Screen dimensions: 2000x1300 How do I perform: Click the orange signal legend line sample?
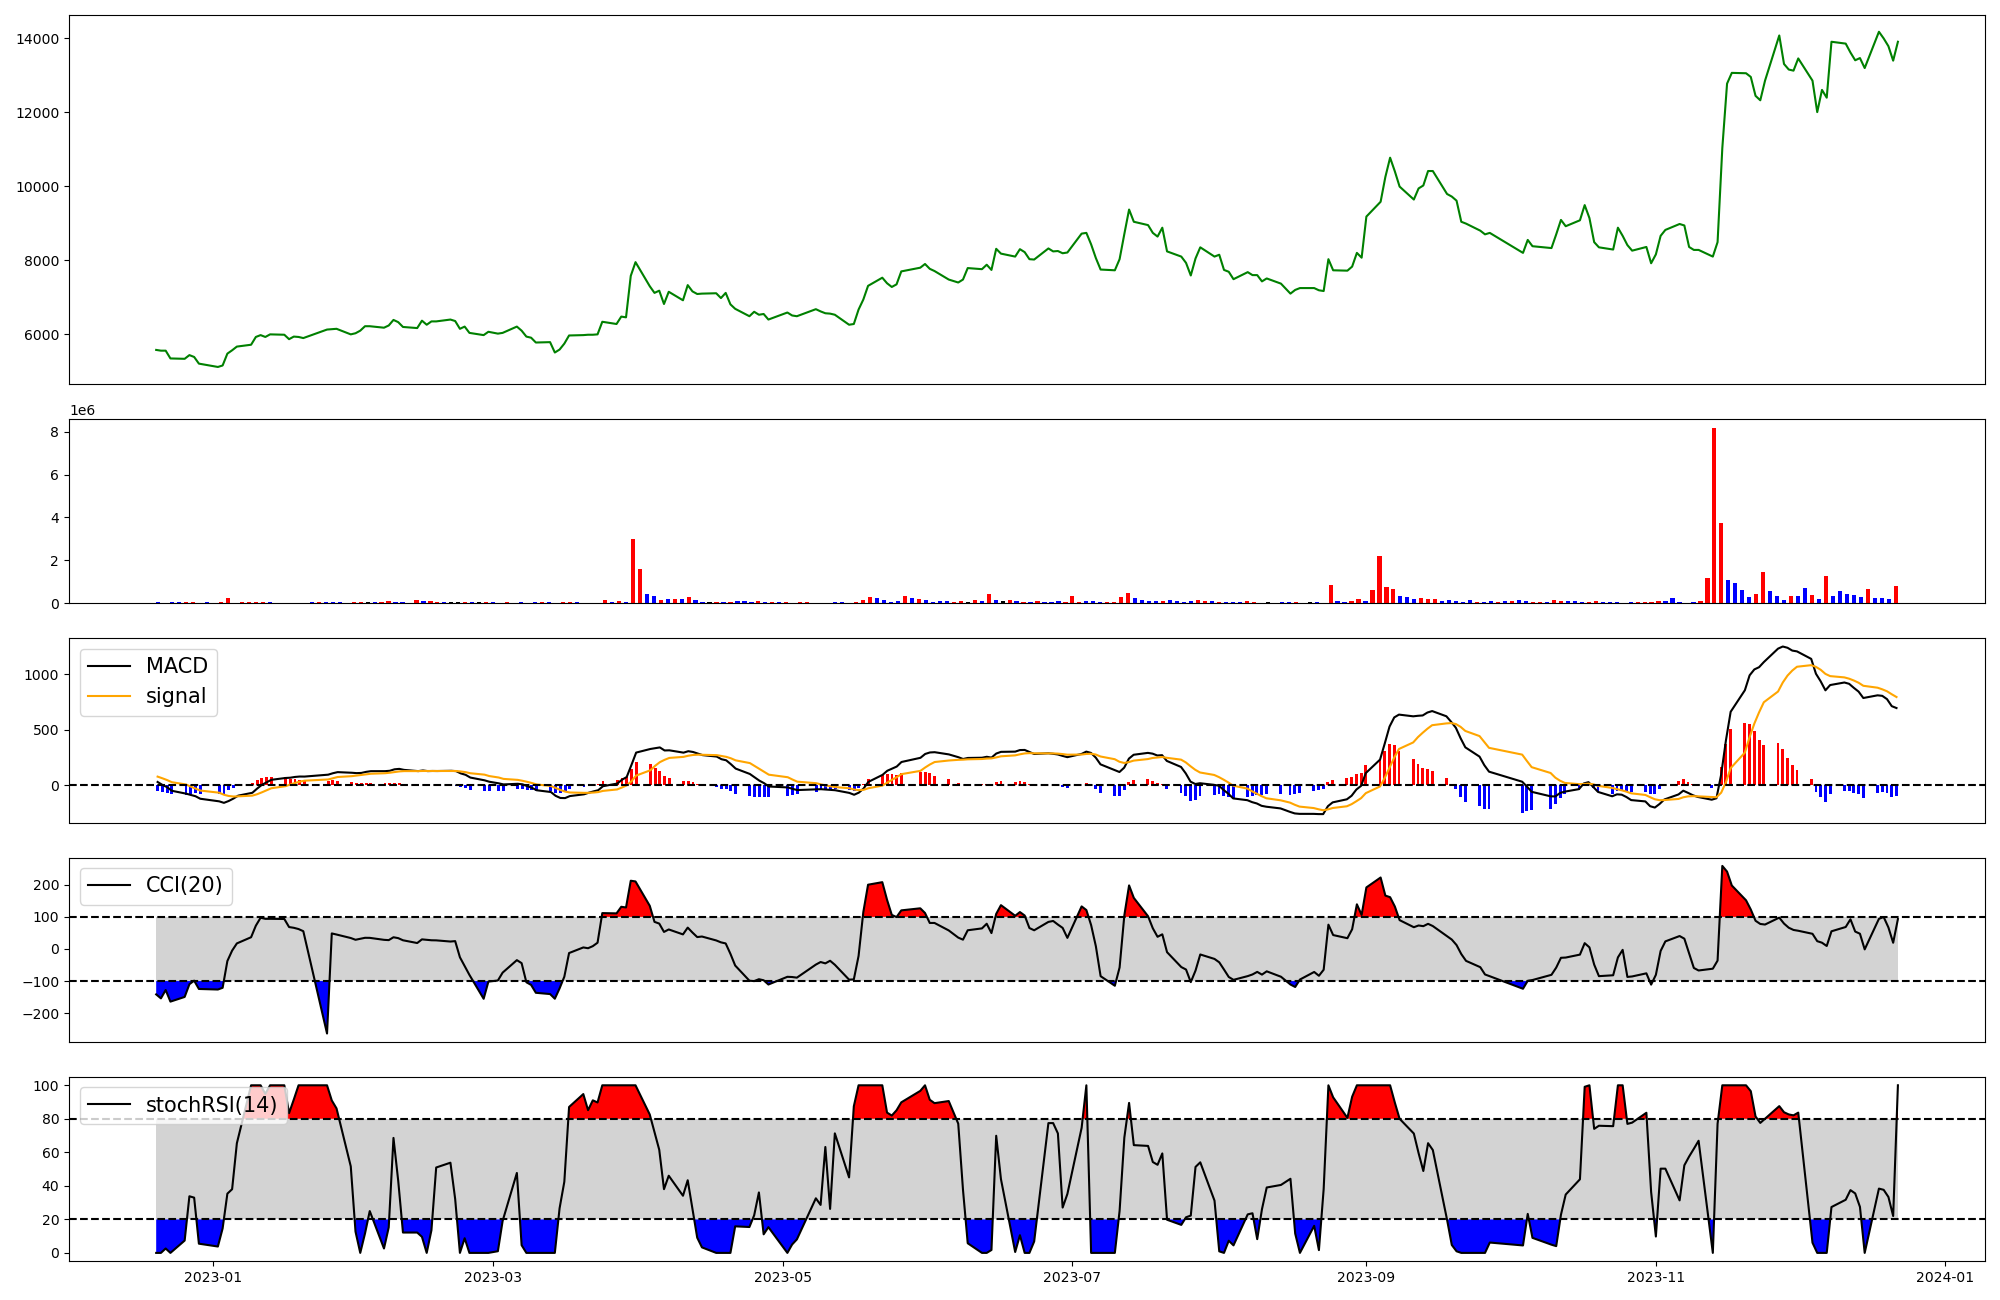109,696
